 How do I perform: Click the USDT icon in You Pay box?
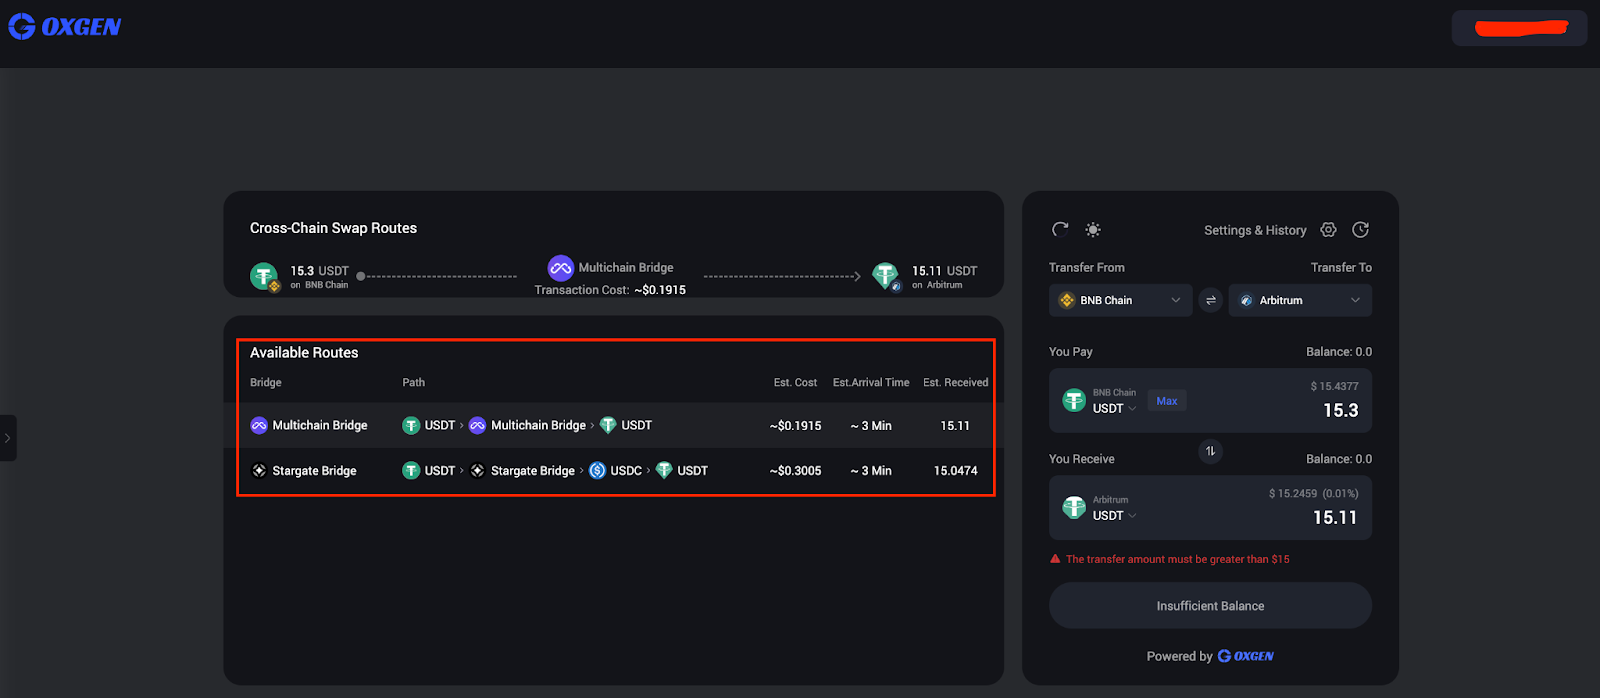[x=1074, y=401]
